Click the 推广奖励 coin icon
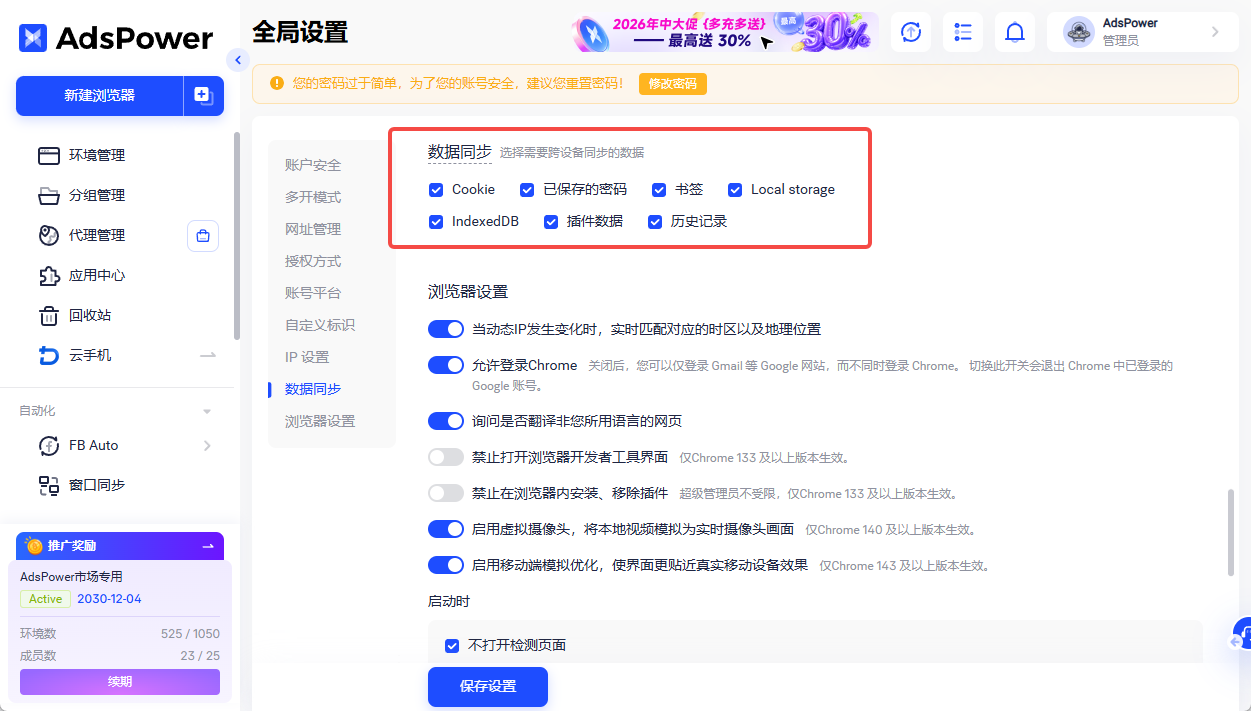The height and width of the screenshot is (711, 1251). tap(34, 546)
